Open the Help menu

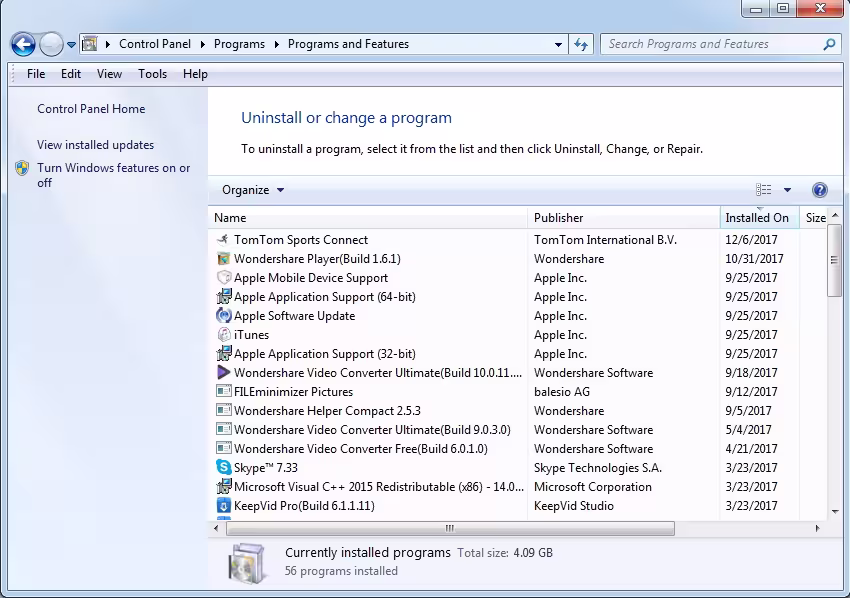pos(195,74)
